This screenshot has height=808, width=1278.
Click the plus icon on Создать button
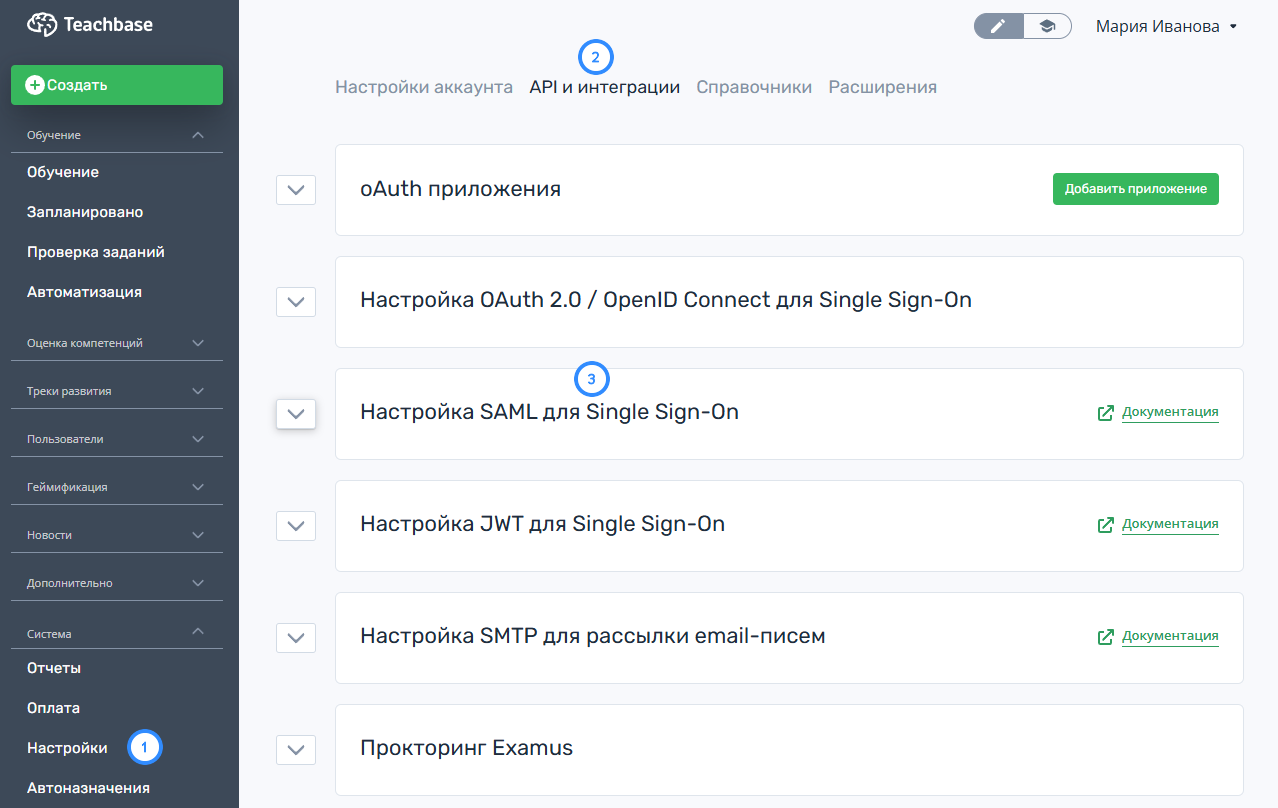coord(35,86)
